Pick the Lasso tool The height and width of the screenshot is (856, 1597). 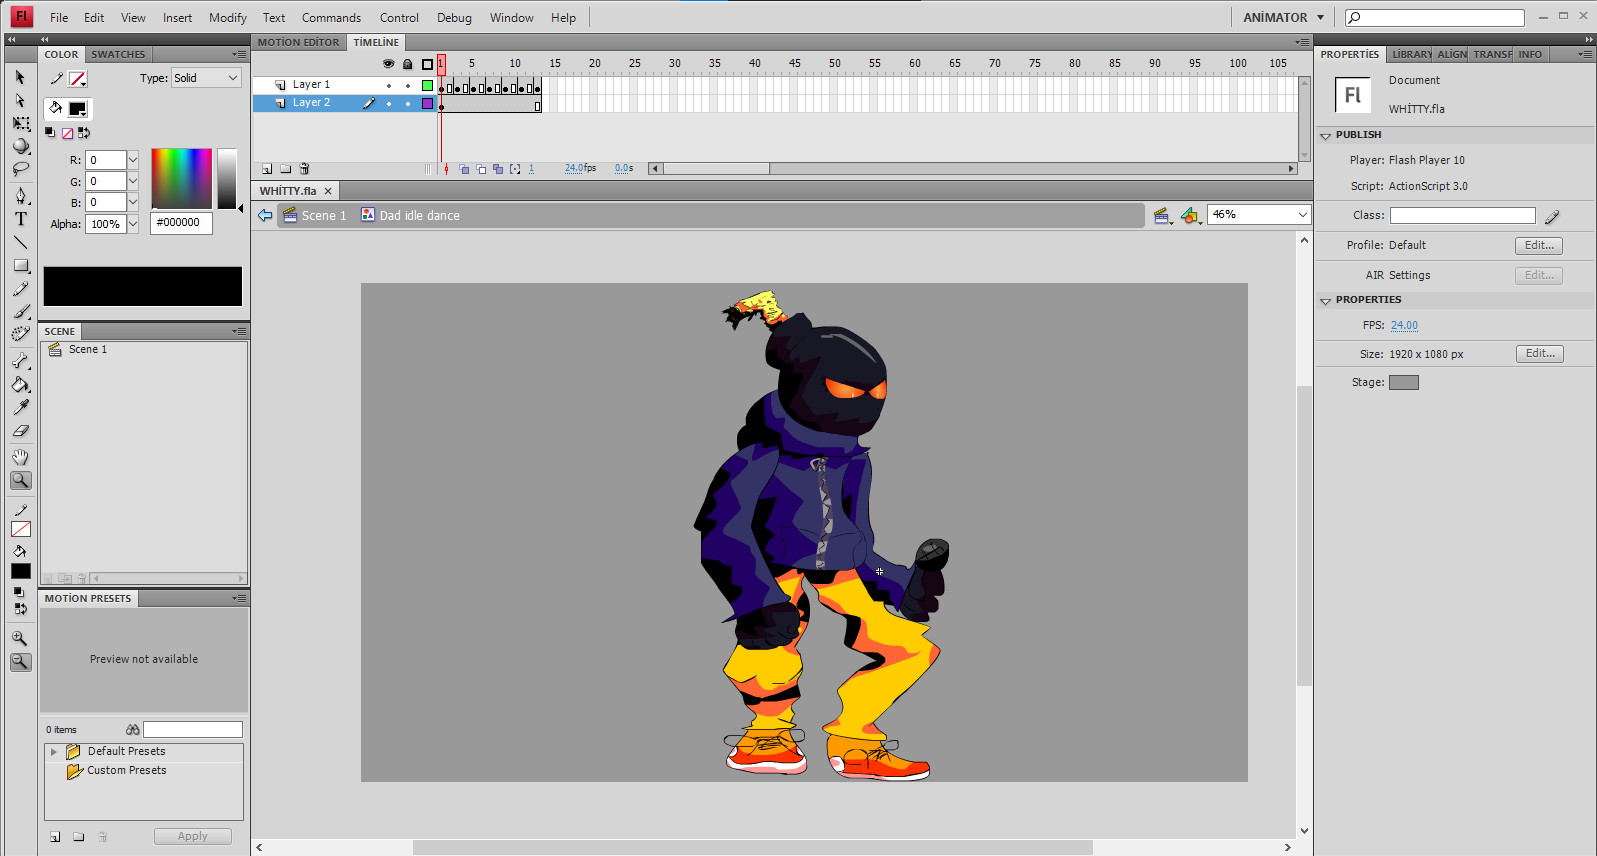(20, 170)
